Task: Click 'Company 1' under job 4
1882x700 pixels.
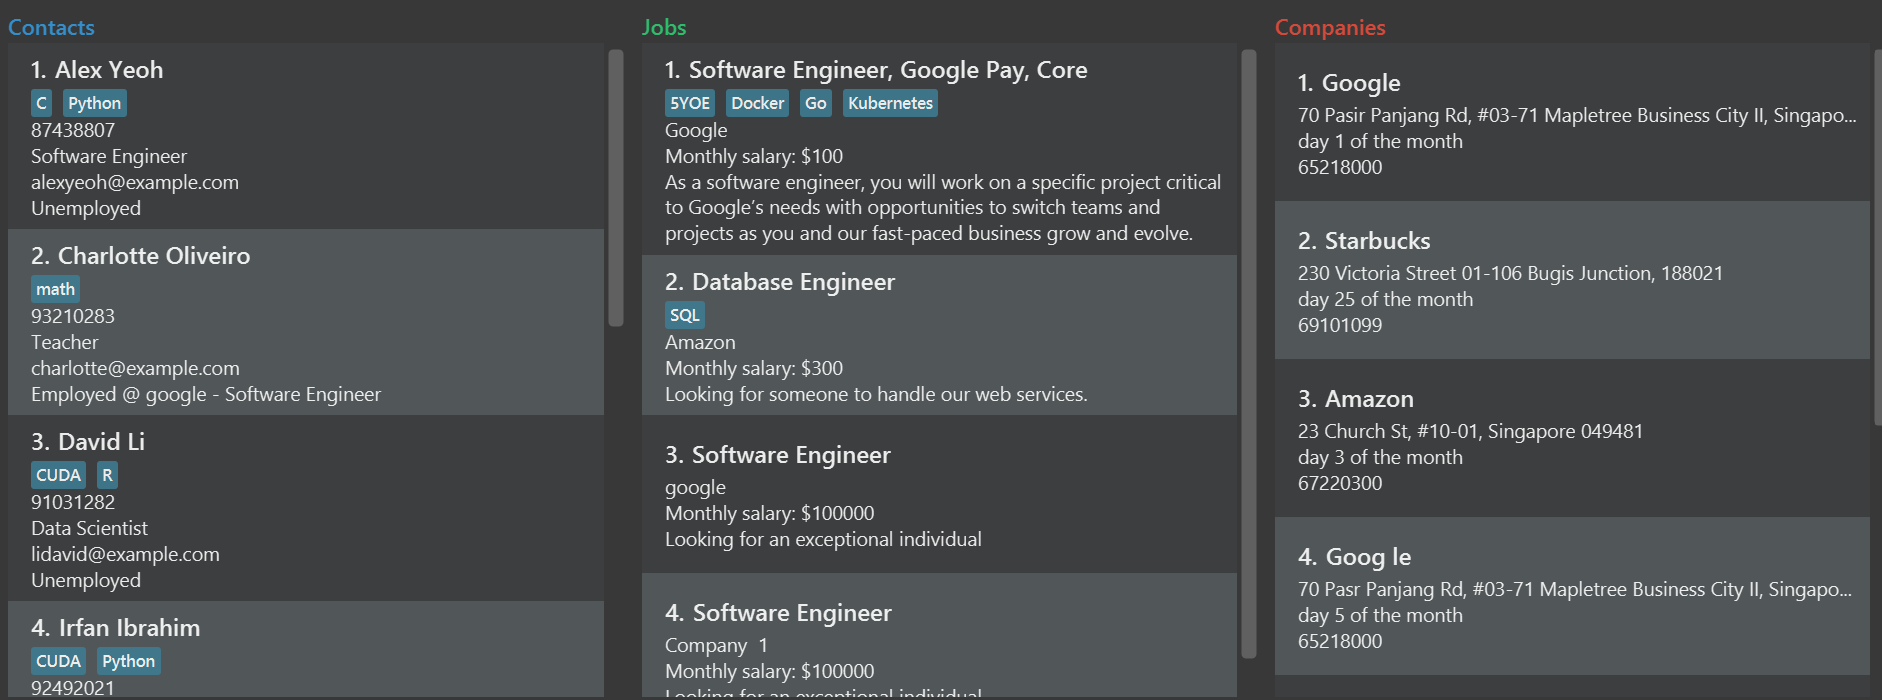Action: [716, 645]
